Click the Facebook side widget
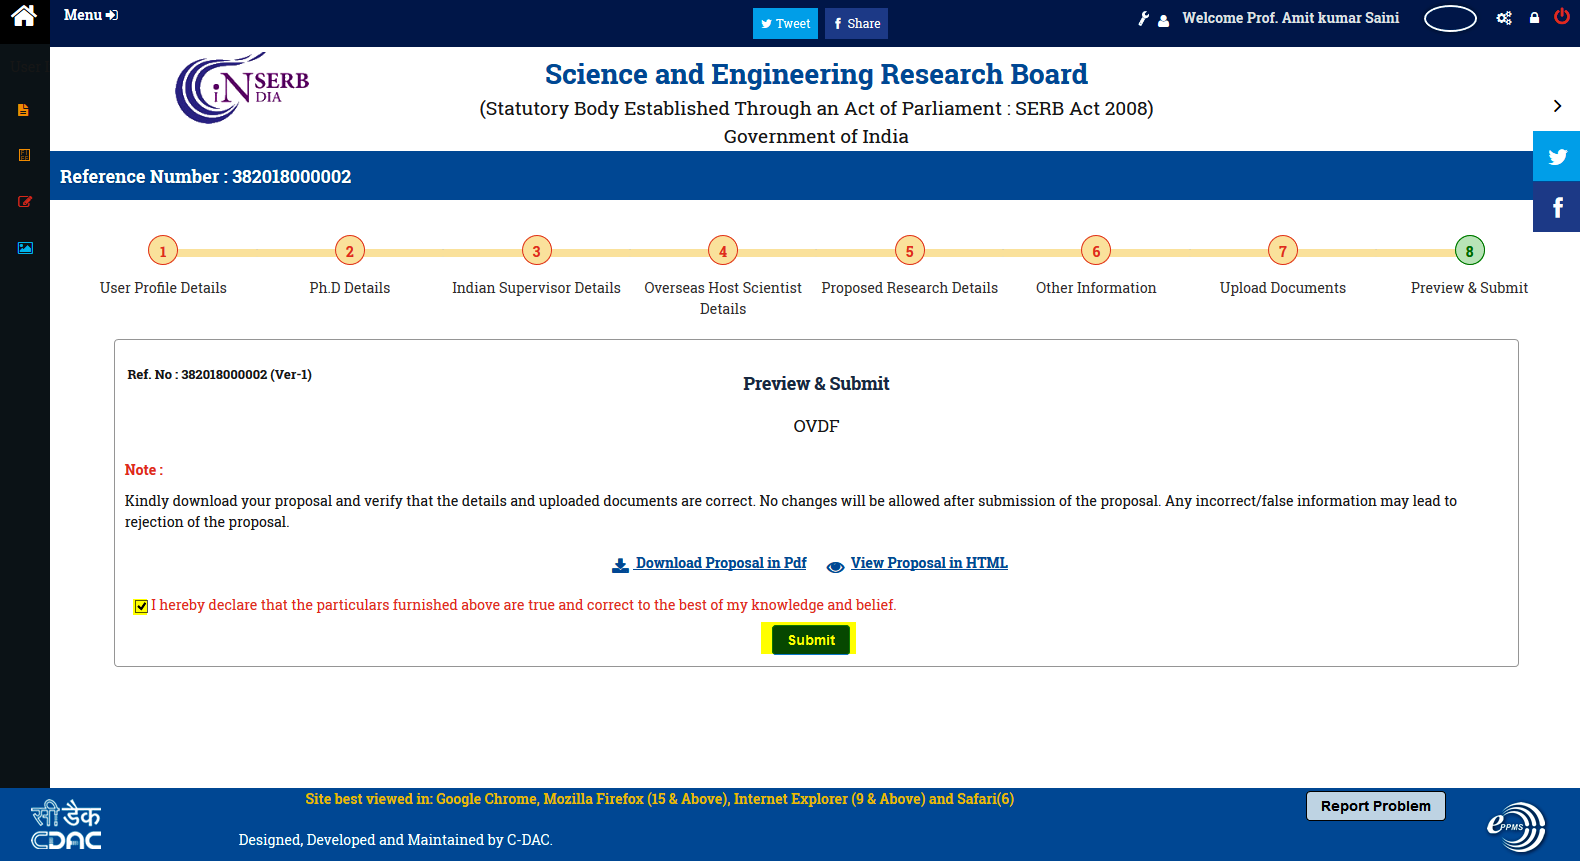The width and height of the screenshot is (1580, 861). (x=1557, y=207)
